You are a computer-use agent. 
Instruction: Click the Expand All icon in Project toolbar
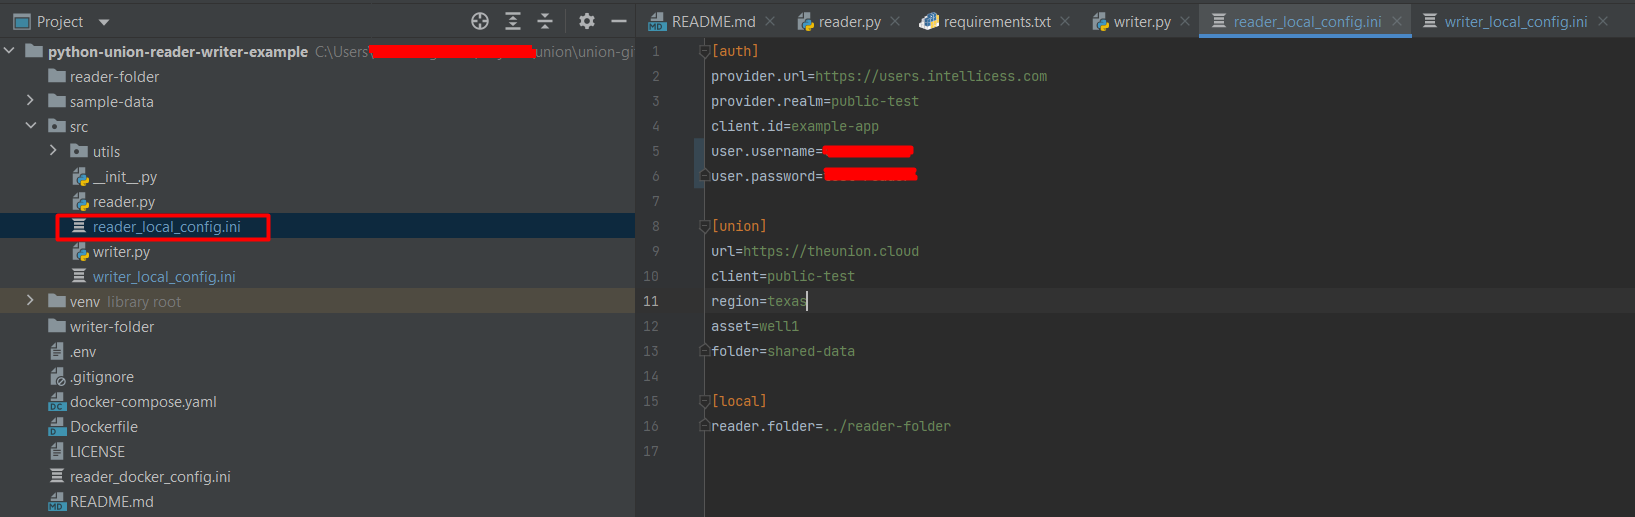coord(513,21)
